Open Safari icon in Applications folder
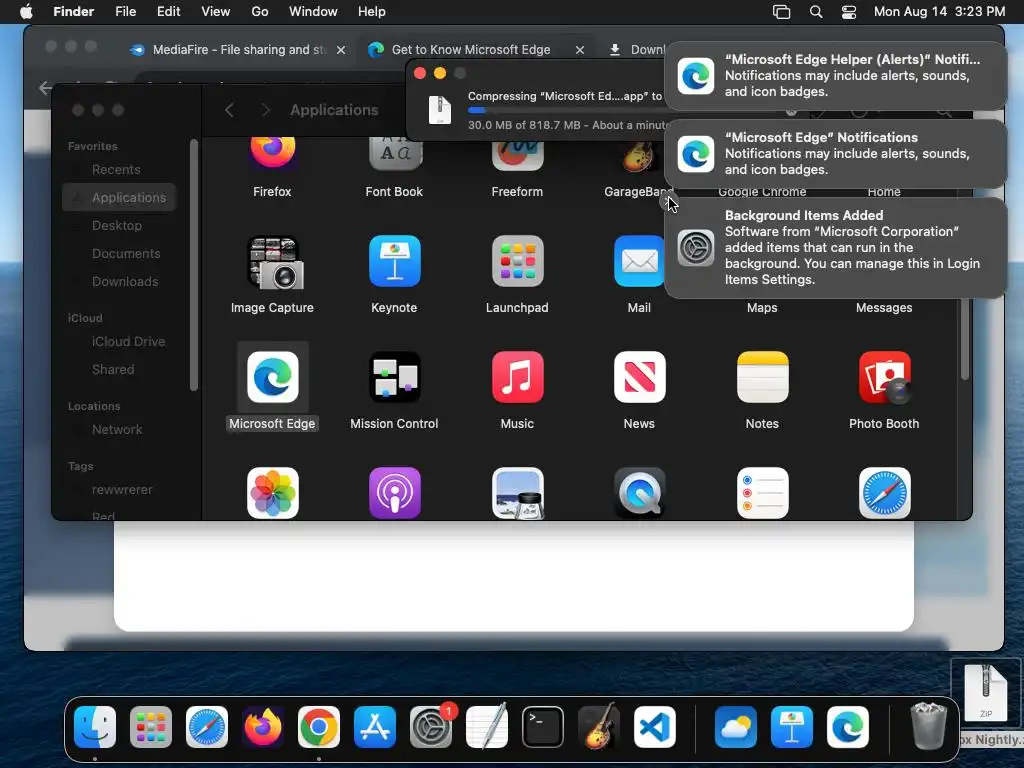 pyautogui.click(x=884, y=493)
